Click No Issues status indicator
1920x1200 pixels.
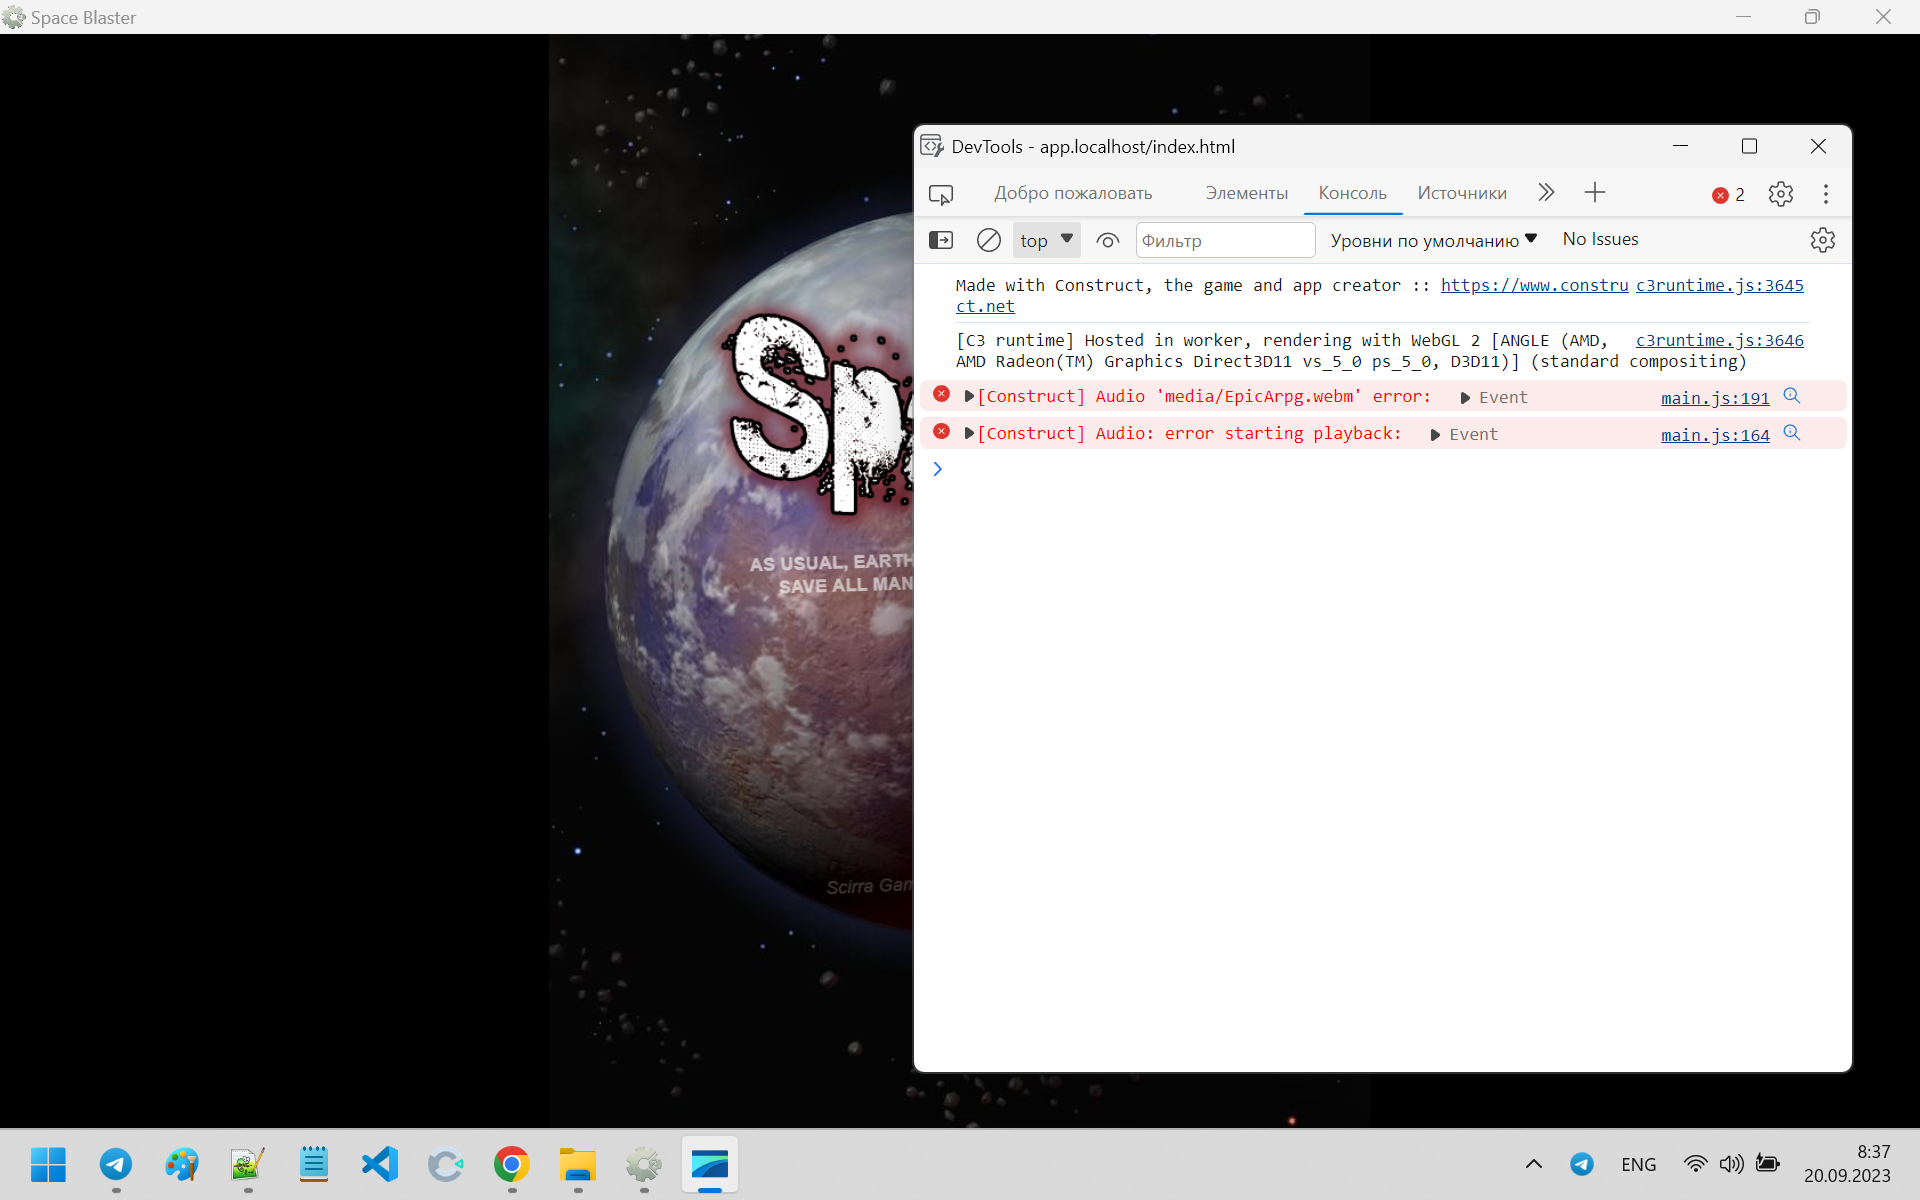point(1600,239)
